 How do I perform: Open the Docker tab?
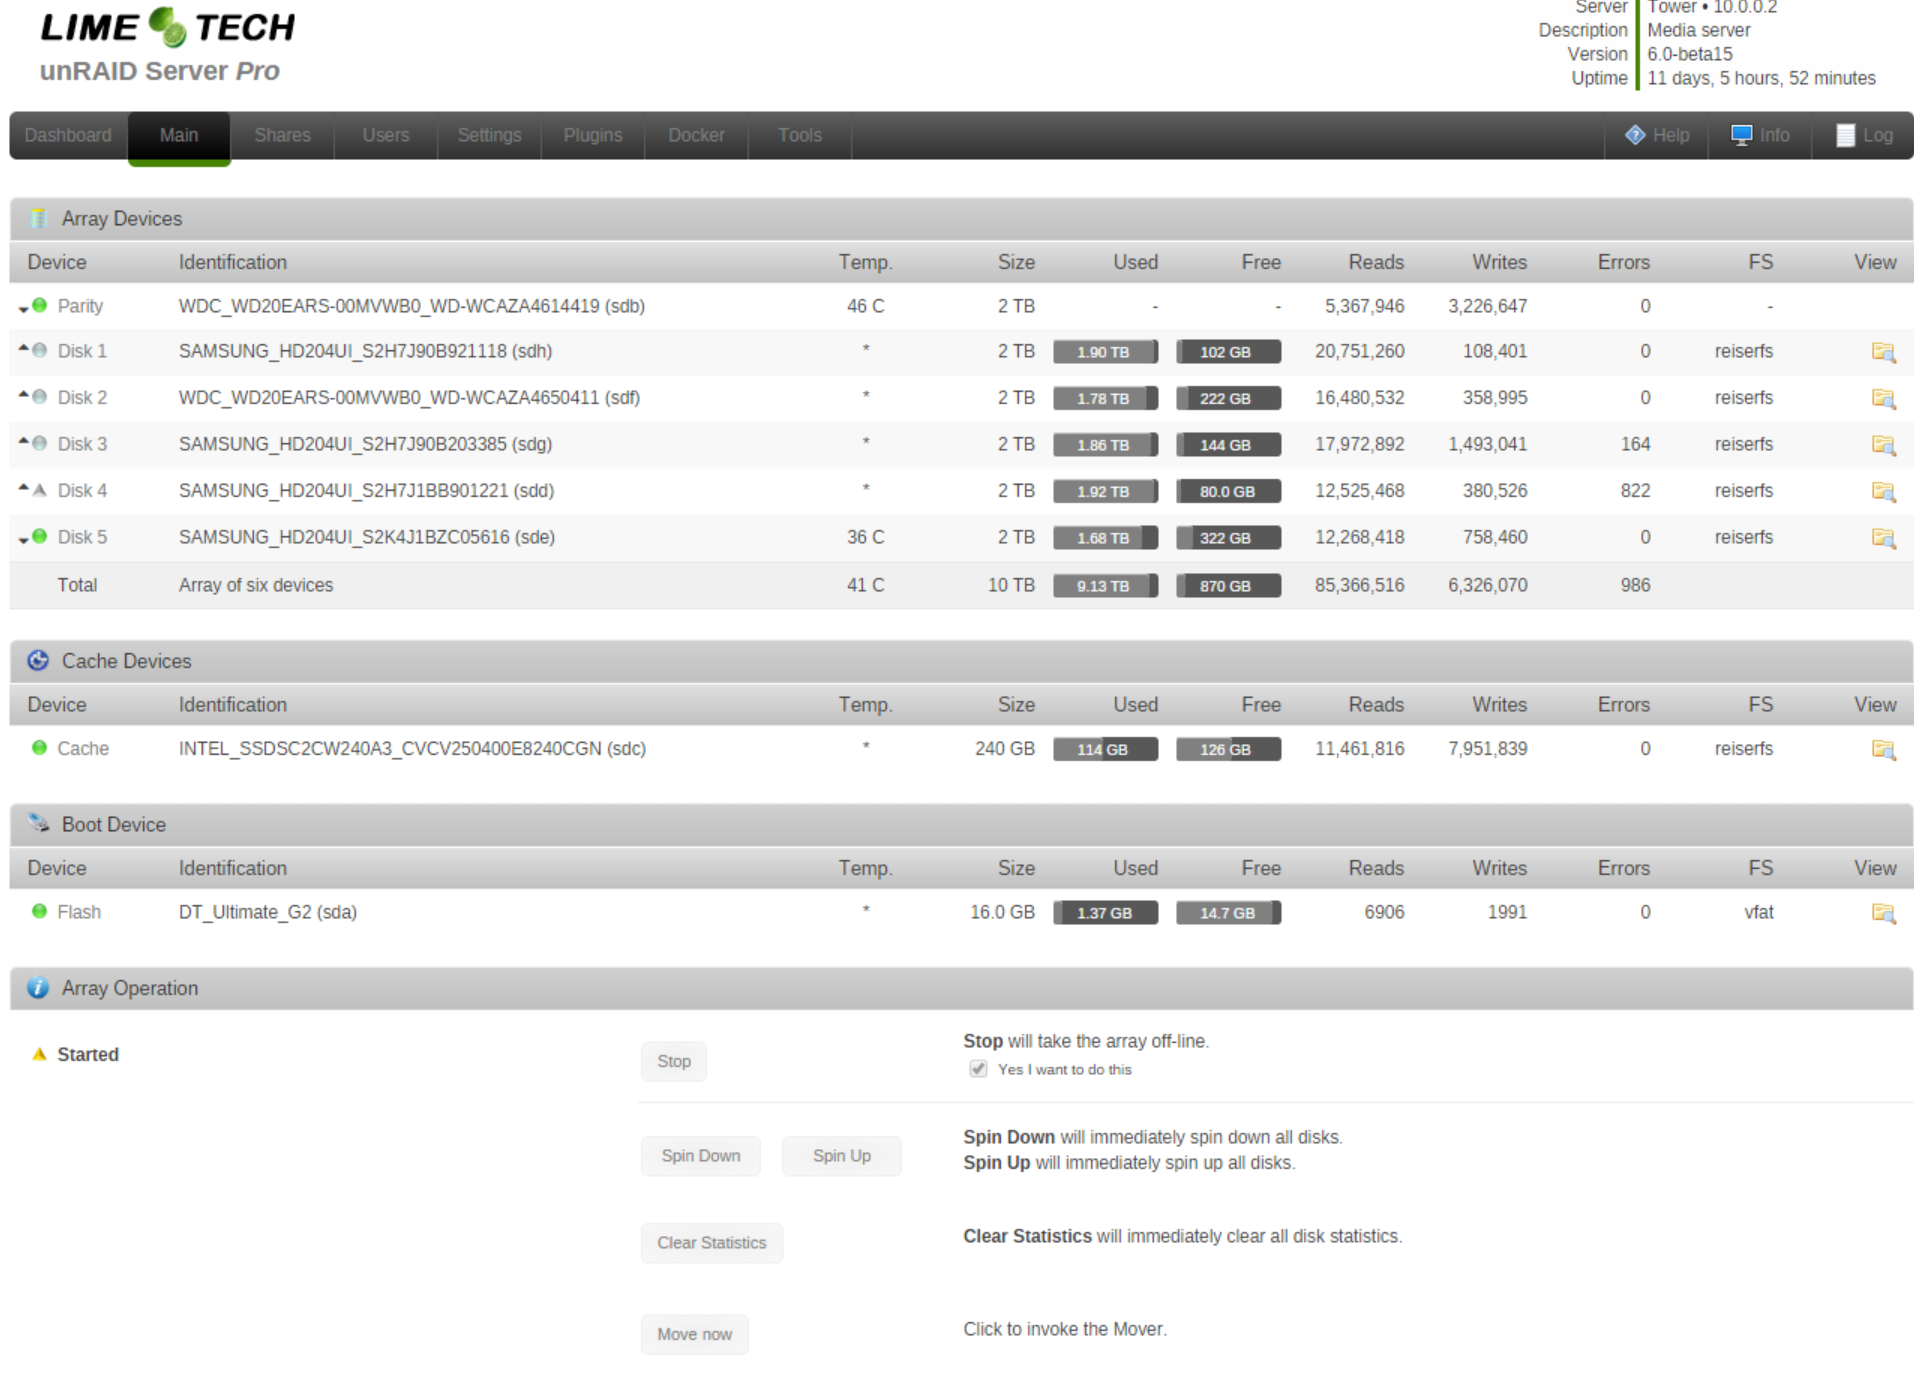(696, 135)
